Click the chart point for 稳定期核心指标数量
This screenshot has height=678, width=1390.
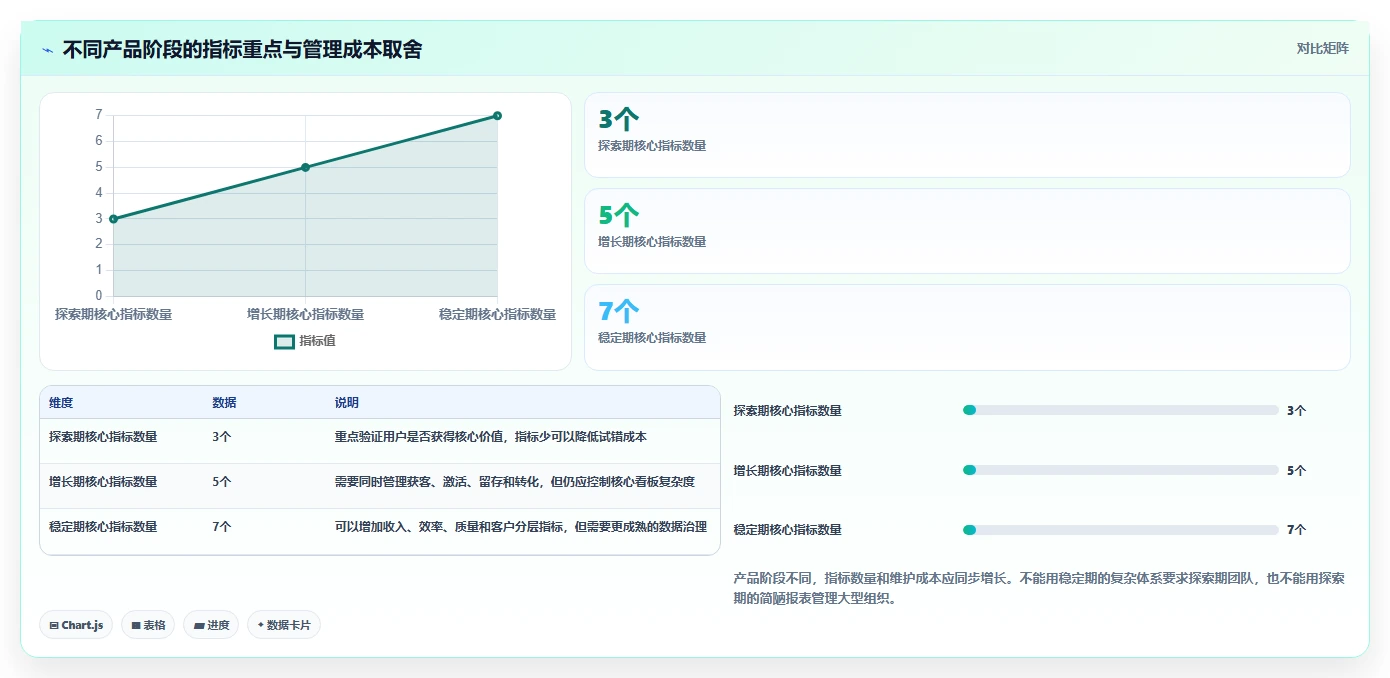click(497, 116)
